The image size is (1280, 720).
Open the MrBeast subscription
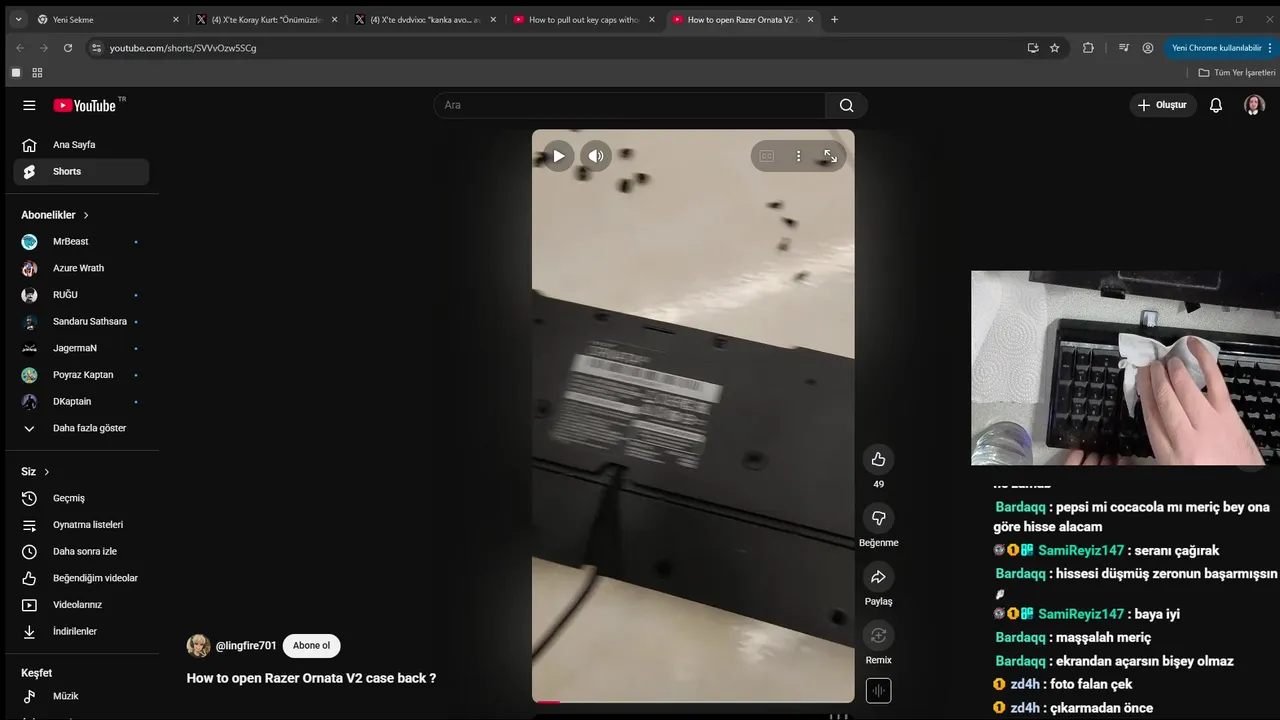pos(81,242)
